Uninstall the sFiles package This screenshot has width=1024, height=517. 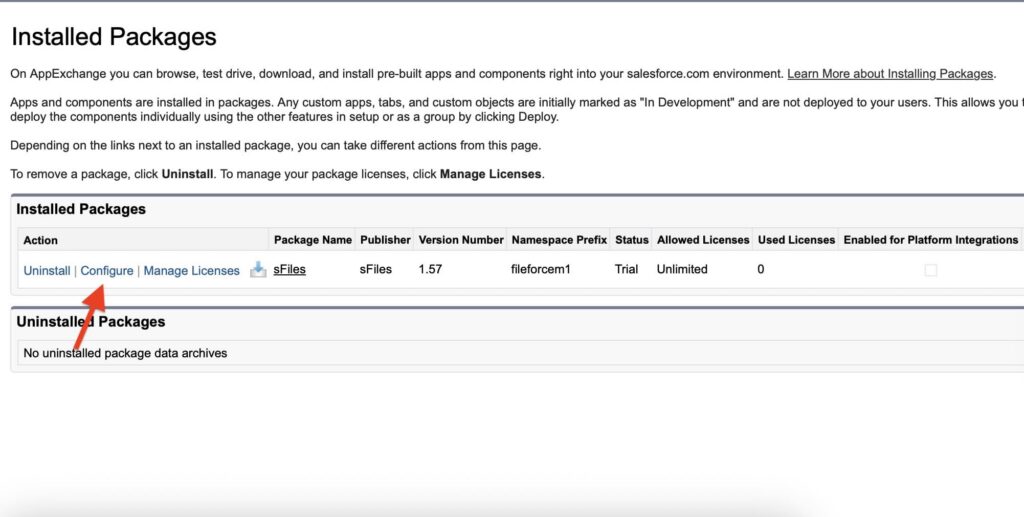point(47,270)
